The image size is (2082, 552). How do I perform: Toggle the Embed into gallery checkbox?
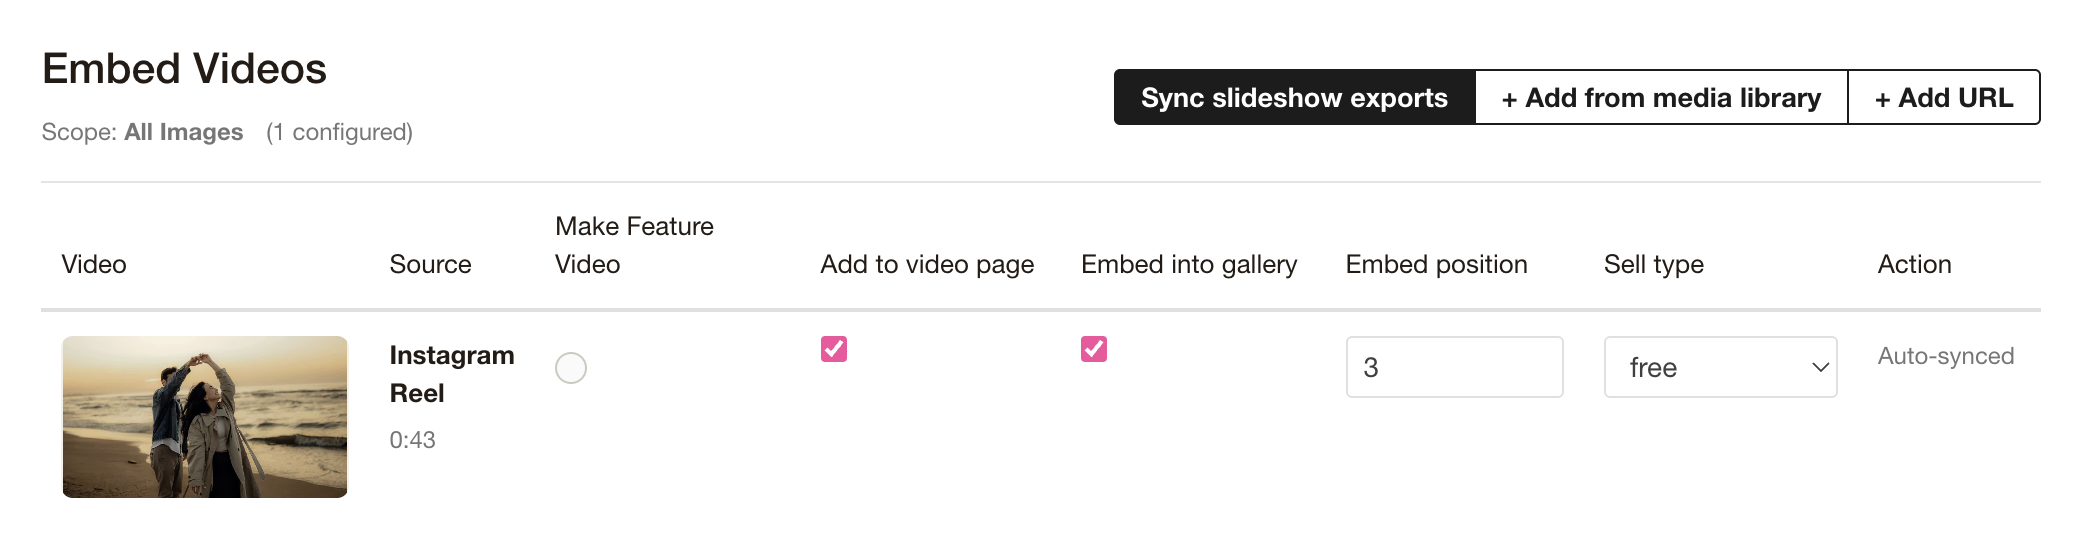point(1094,349)
